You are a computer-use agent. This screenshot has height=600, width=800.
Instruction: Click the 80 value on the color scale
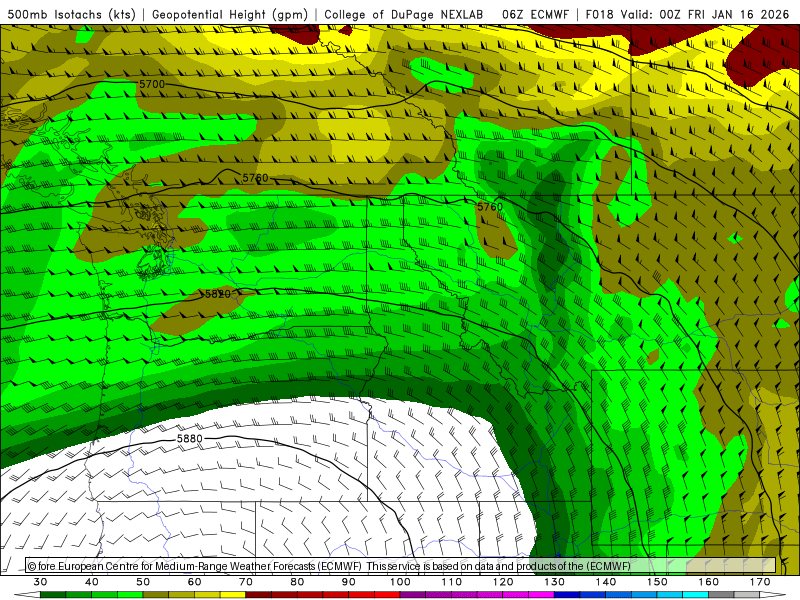(297, 582)
